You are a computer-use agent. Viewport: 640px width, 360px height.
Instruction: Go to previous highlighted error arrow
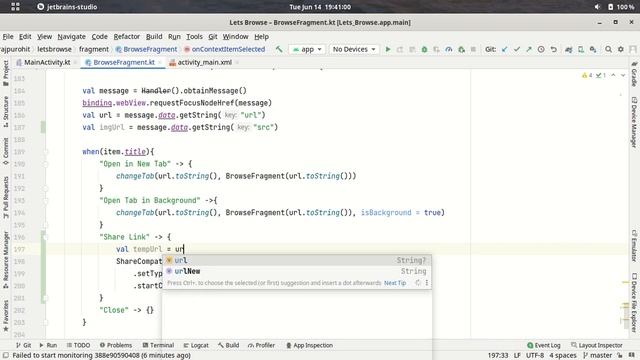[x=613, y=75]
